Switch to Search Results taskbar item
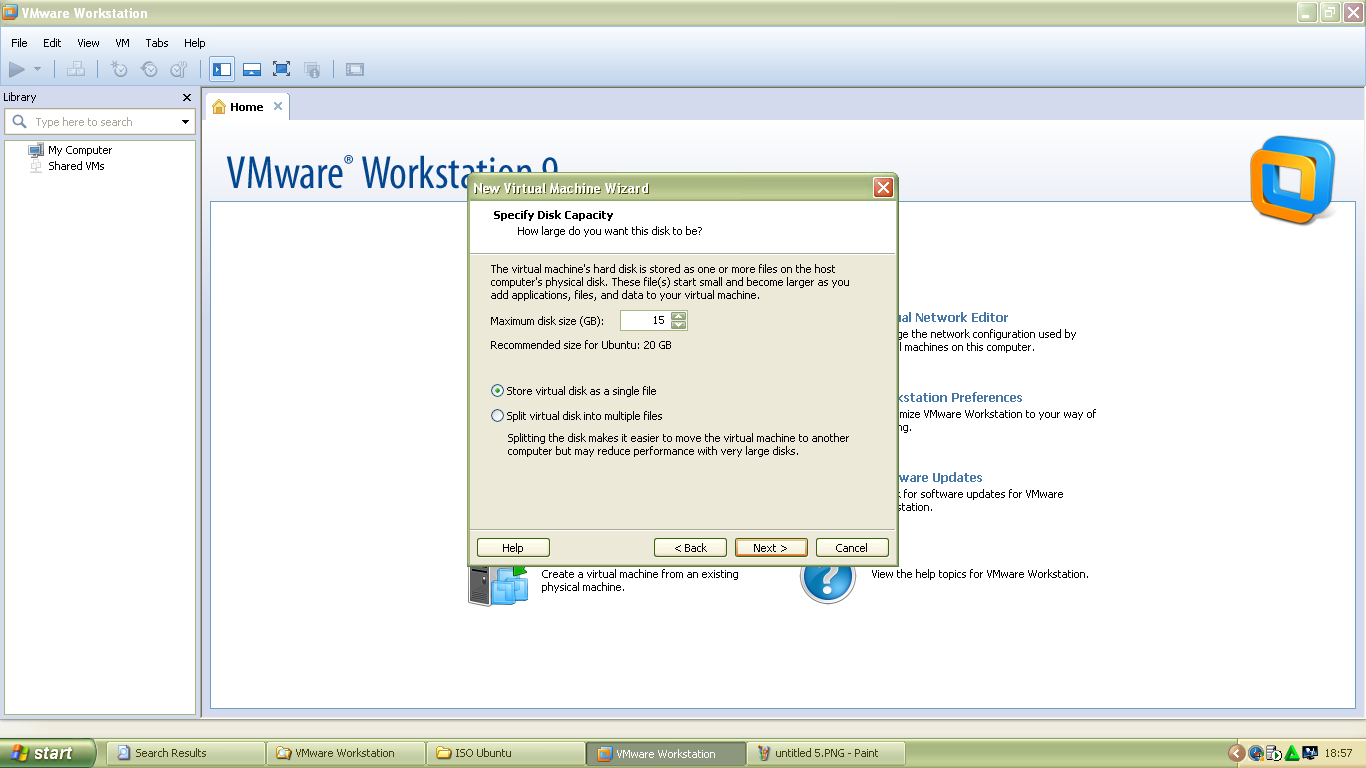The width and height of the screenshot is (1366, 768). 186,753
